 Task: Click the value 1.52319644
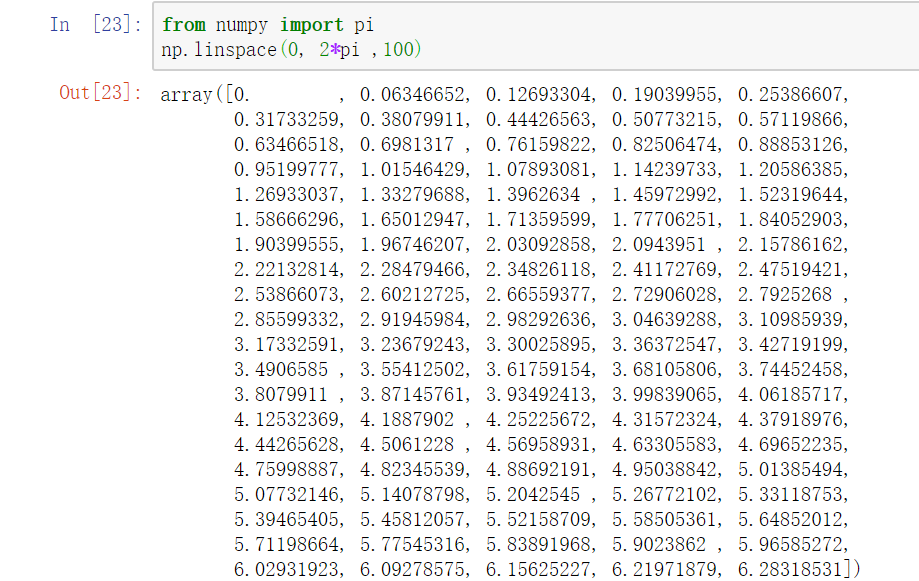pos(789,195)
